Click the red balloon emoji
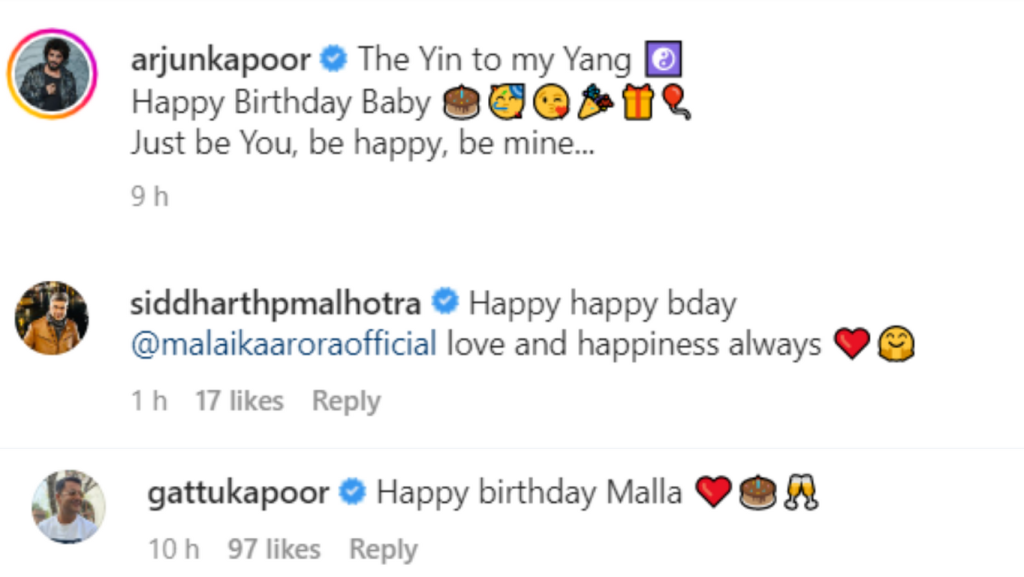Image resolution: width=1024 pixels, height=577 pixels. (x=676, y=102)
